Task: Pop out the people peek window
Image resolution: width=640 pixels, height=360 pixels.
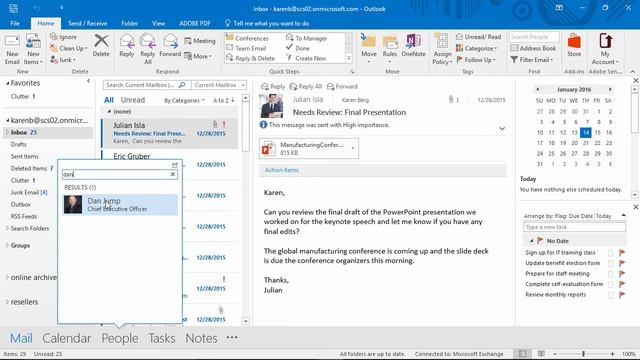Action: [x=175, y=165]
